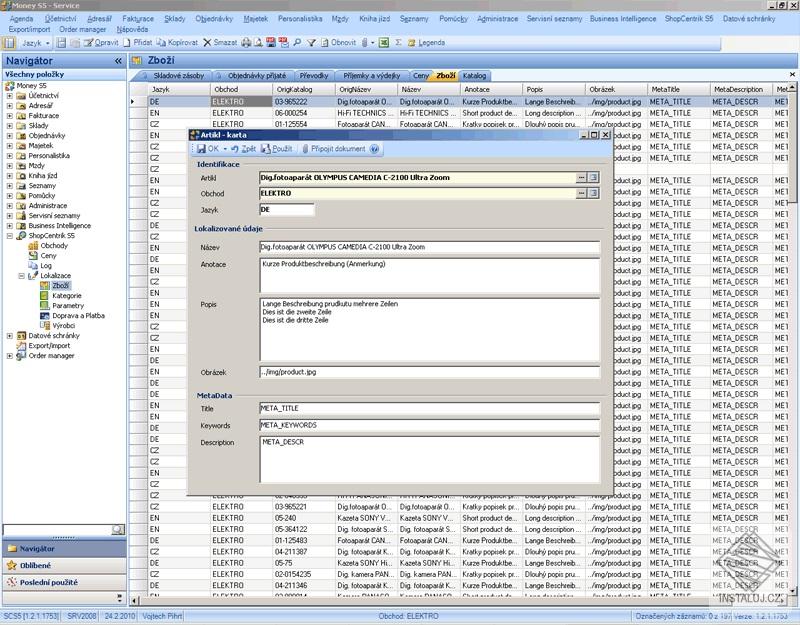Click the Kopírovat toolbar button

tap(177, 43)
